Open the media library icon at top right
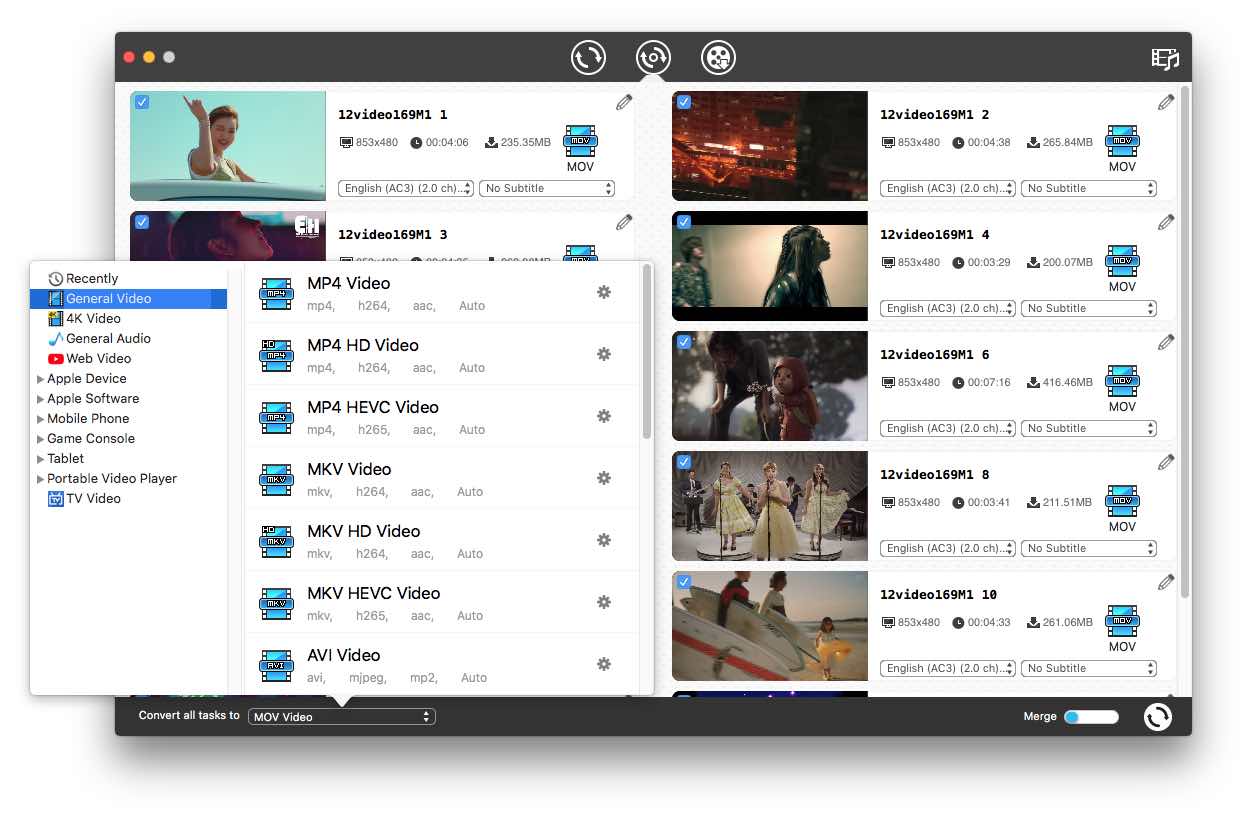 click(1165, 59)
